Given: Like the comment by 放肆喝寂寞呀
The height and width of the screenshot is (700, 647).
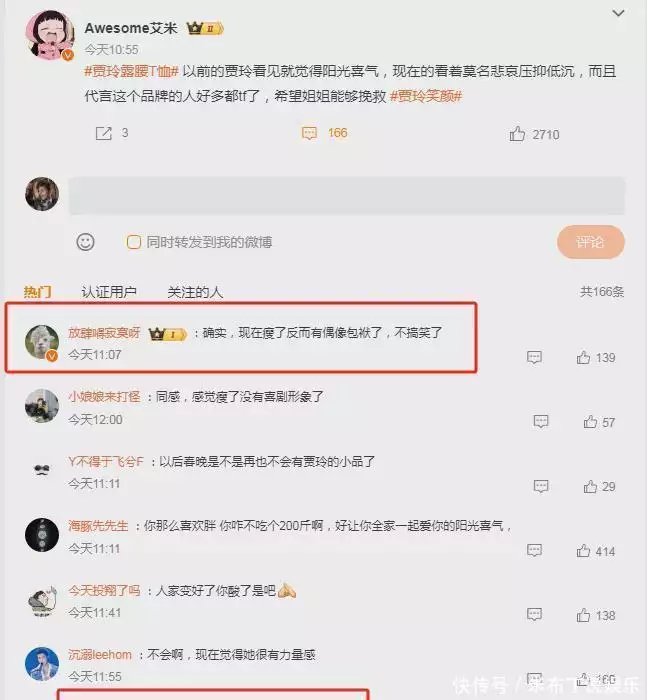Looking at the screenshot, I should click(583, 357).
